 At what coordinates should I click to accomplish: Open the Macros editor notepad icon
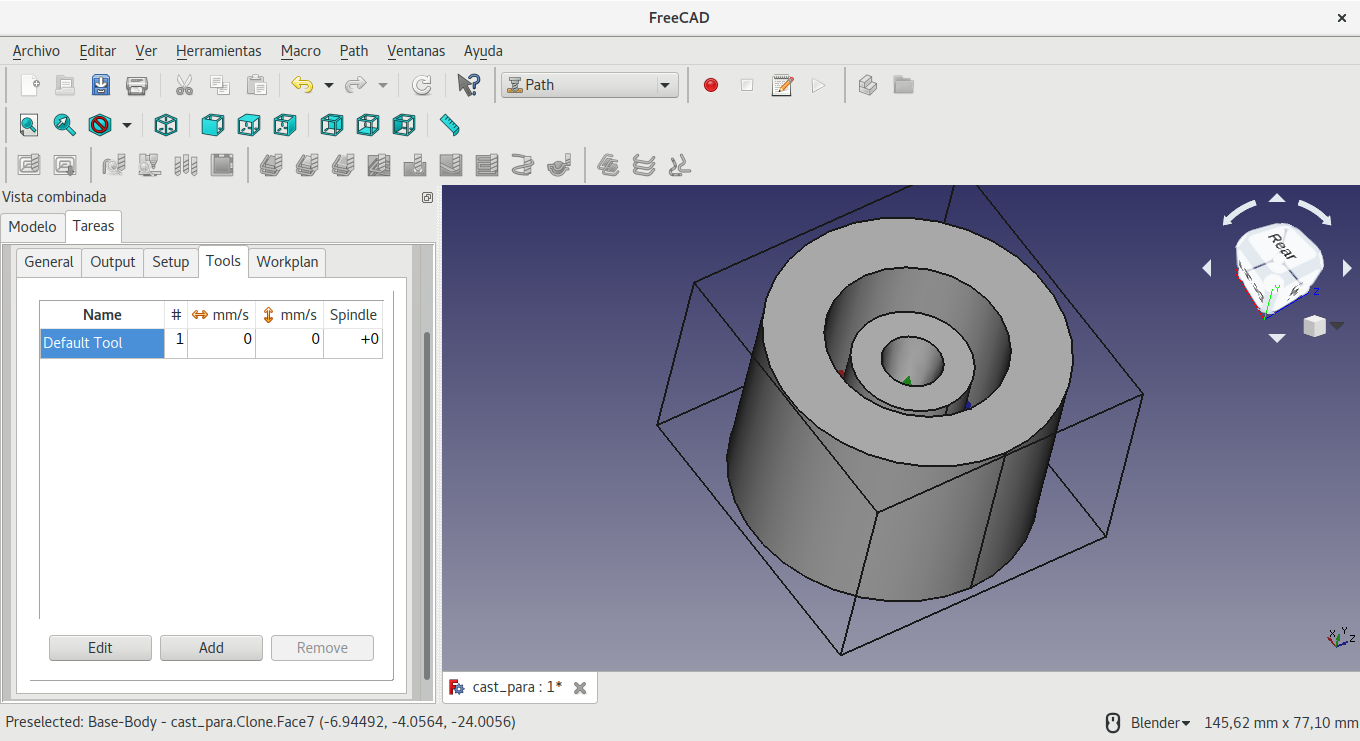[x=782, y=85]
